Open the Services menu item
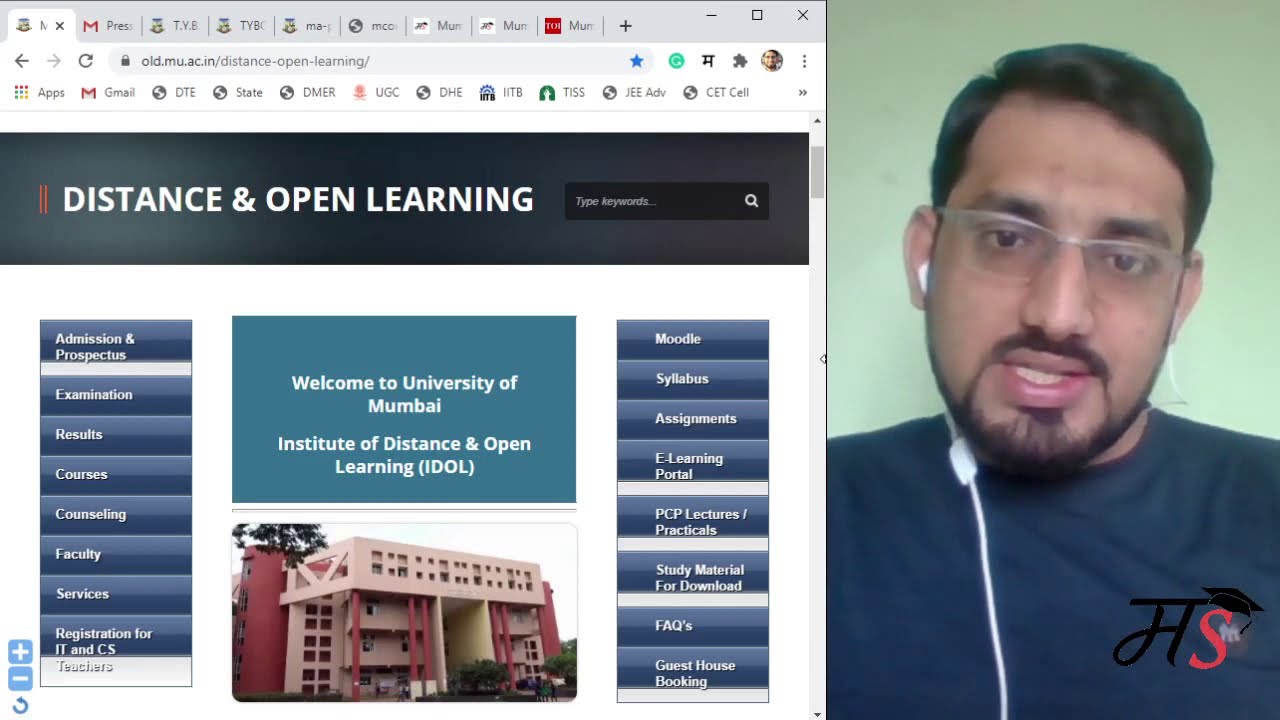 coord(116,595)
